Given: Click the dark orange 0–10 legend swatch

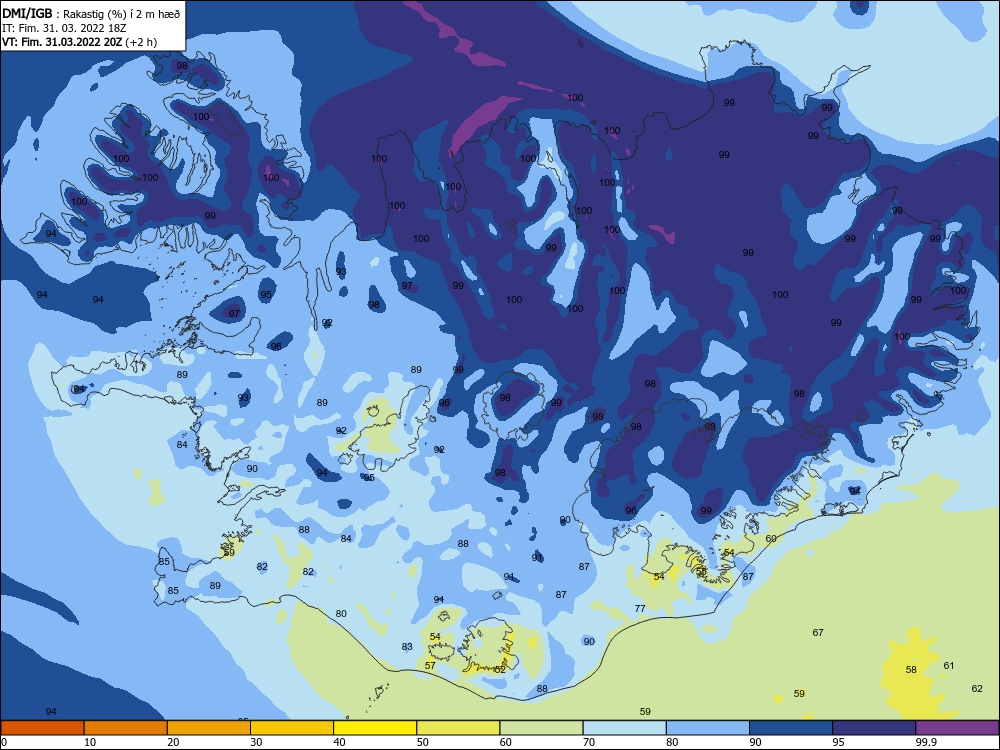Looking at the screenshot, I should point(42,728).
